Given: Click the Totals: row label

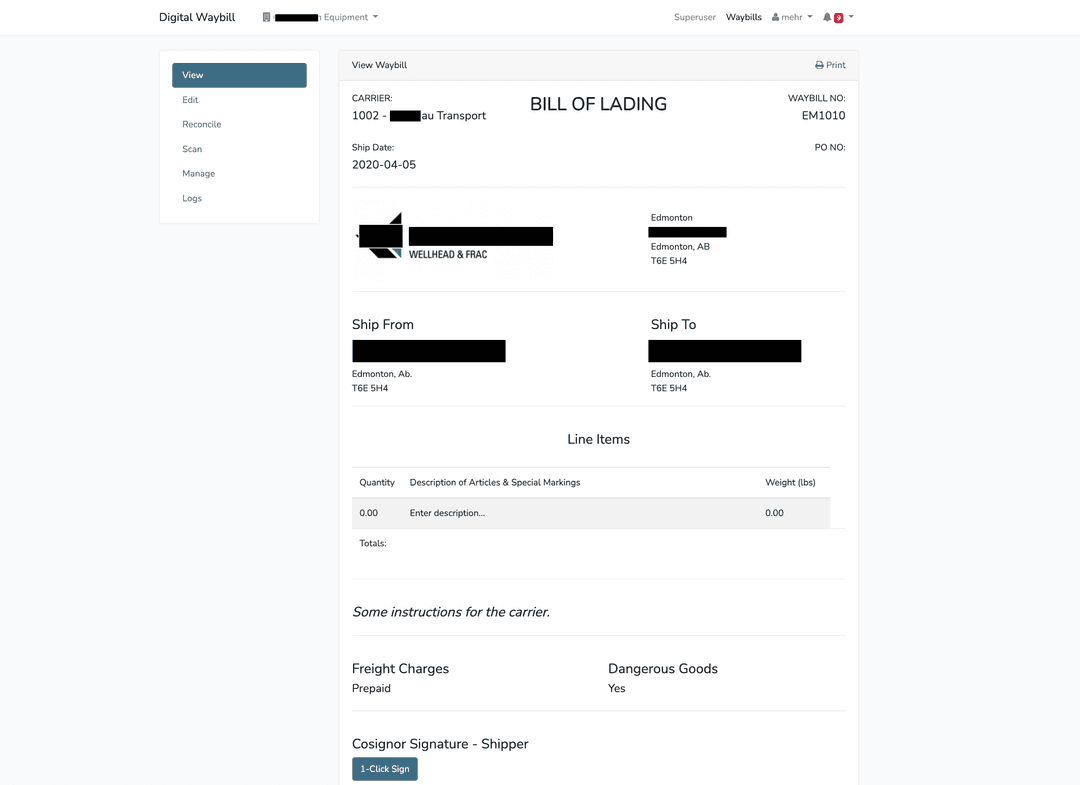Looking at the screenshot, I should click(373, 543).
